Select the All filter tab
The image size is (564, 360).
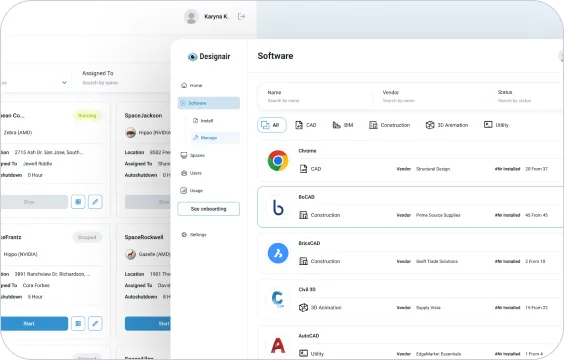[x=272, y=125]
